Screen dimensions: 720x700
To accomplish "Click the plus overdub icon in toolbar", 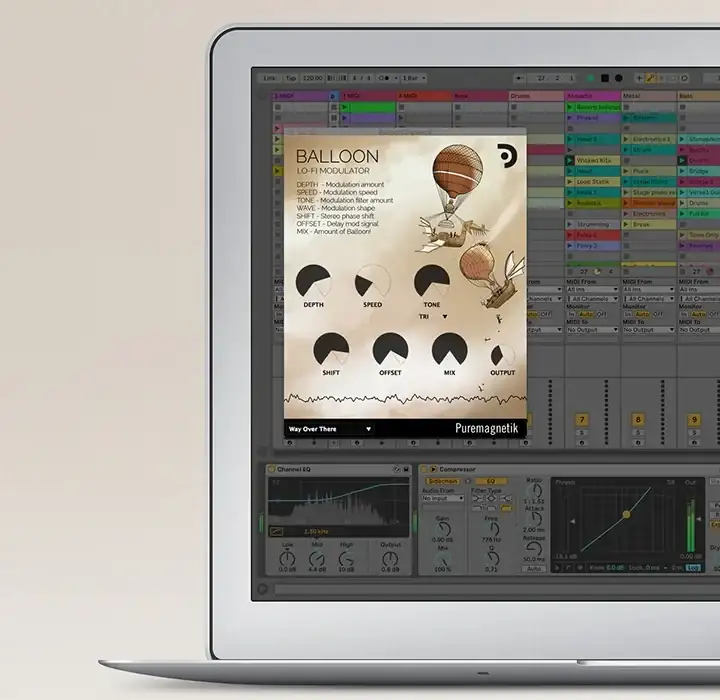I will pos(639,79).
